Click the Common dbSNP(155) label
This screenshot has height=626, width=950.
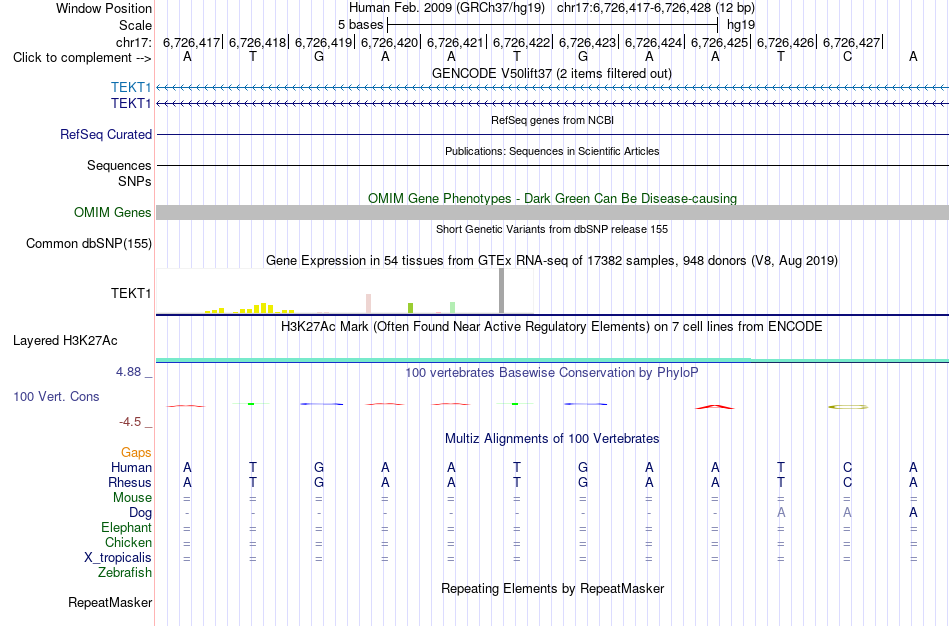(x=89, y=244)
